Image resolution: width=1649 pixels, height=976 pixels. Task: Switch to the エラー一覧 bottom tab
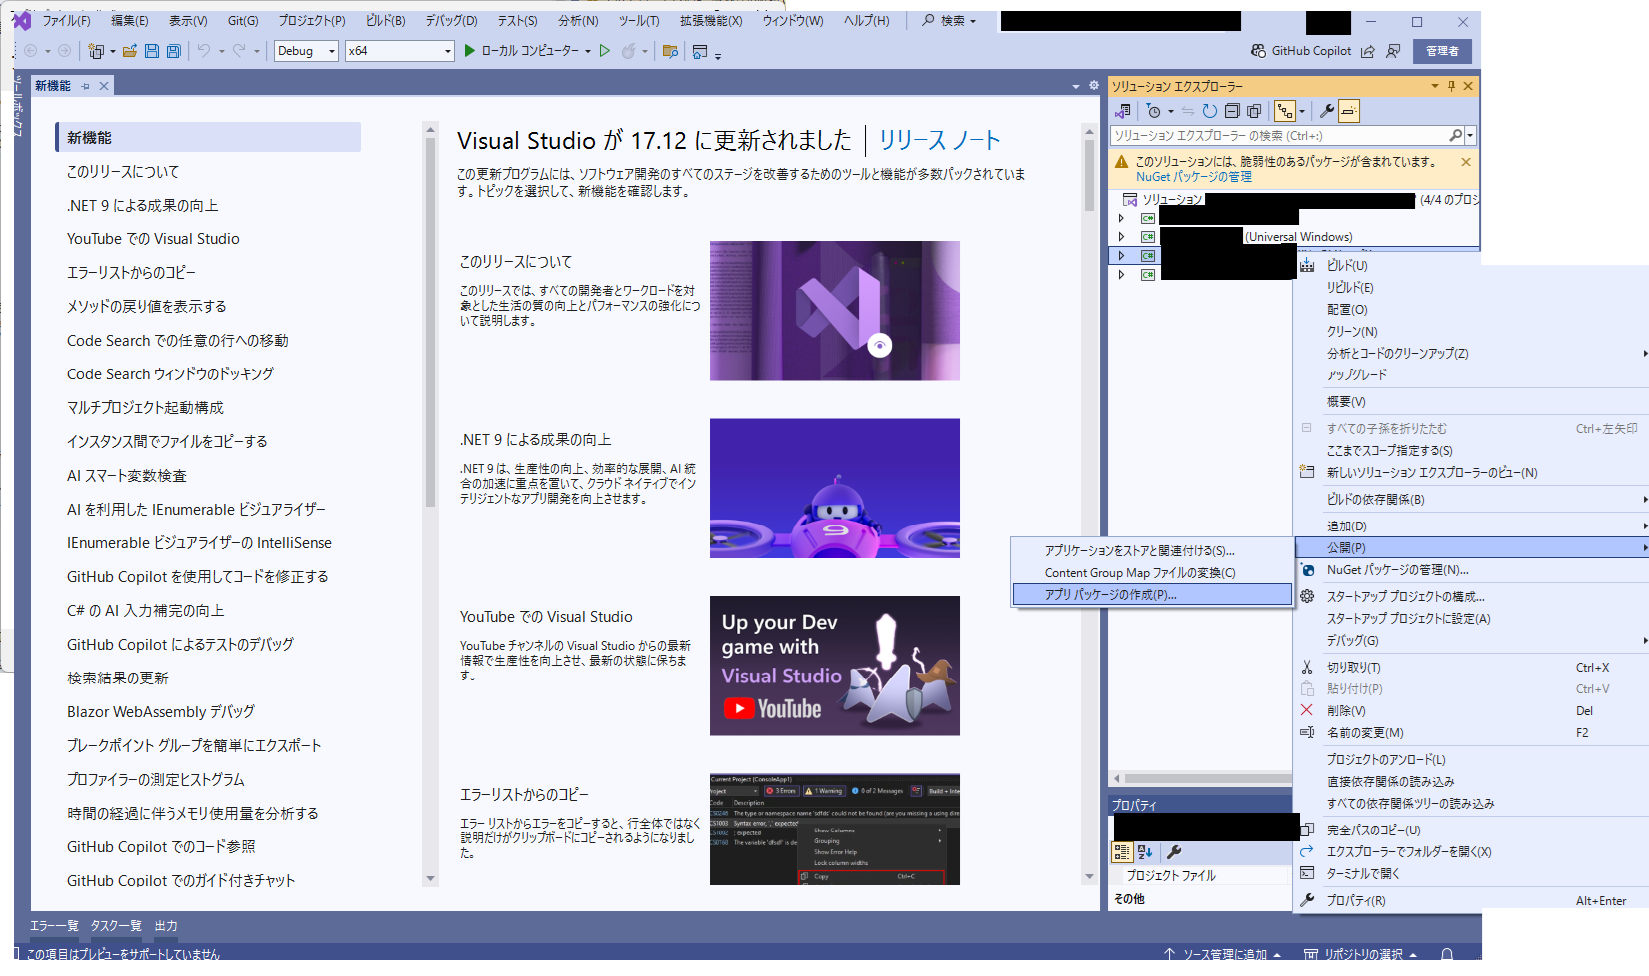54,926
